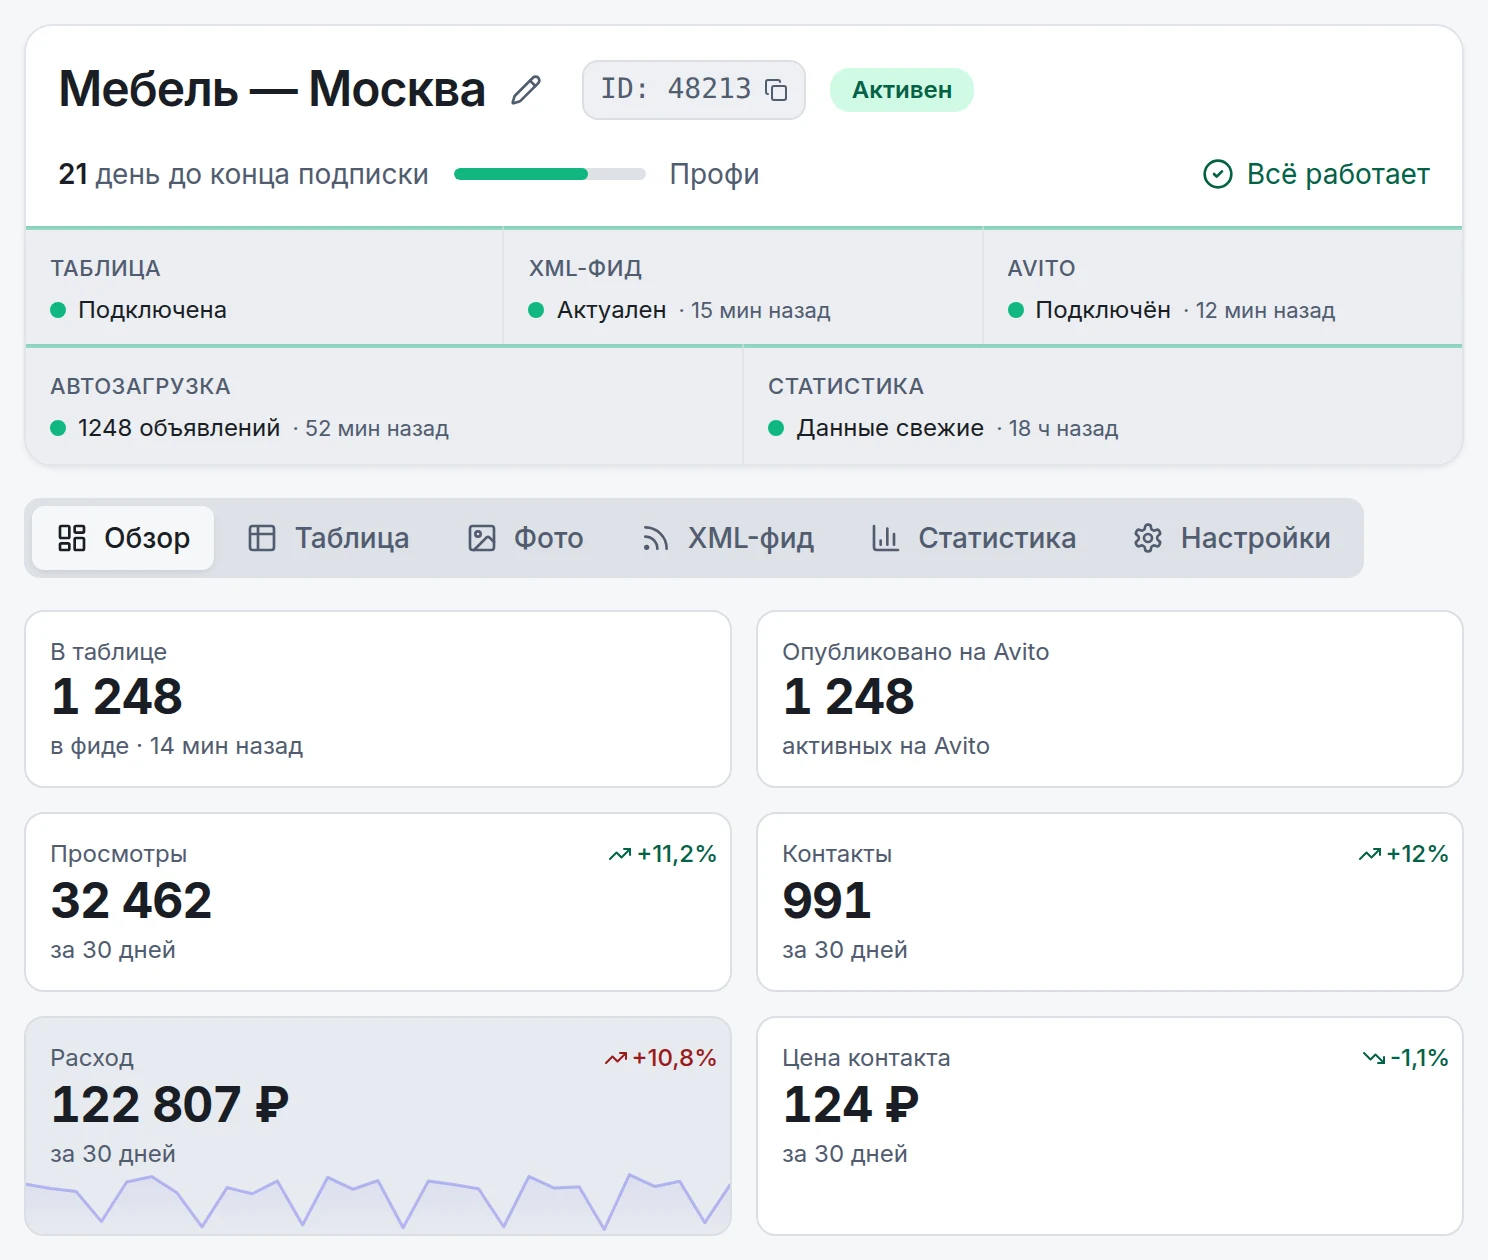Click the green dot beside 1248 объявлений
Viewport: 1488px width, 1260px height.
click(58, 428)
